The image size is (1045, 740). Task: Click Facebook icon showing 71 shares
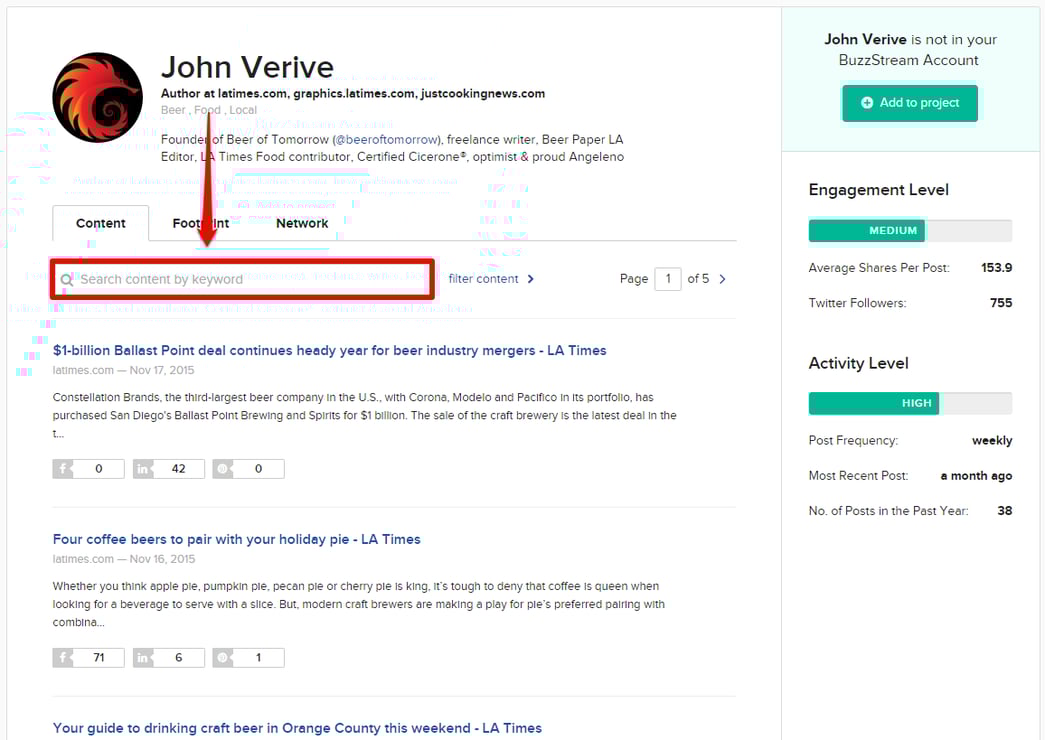point(63,657)
